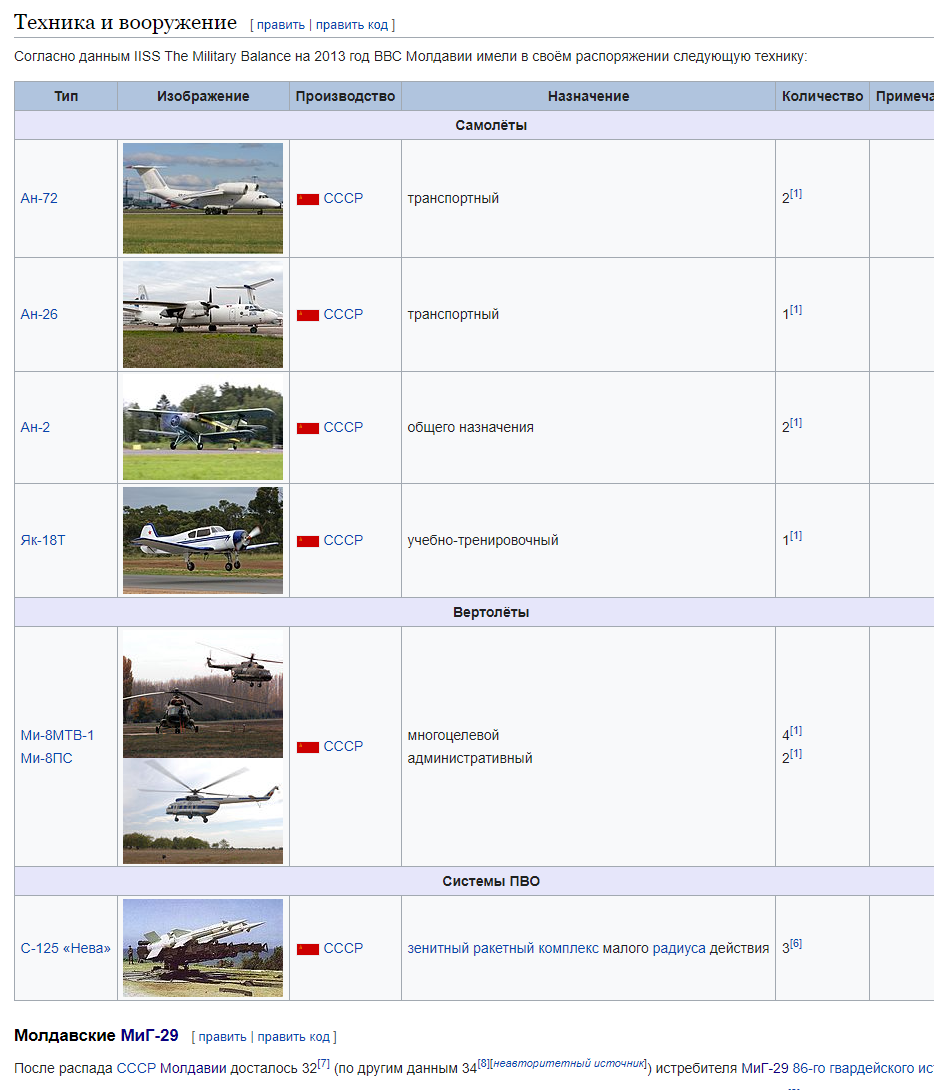Image resolution: width=934 pixels, height=1090 pixels.
Task: Click the Як-18Т trainer photo thumbnail
Action: click(x=203, y=540)
